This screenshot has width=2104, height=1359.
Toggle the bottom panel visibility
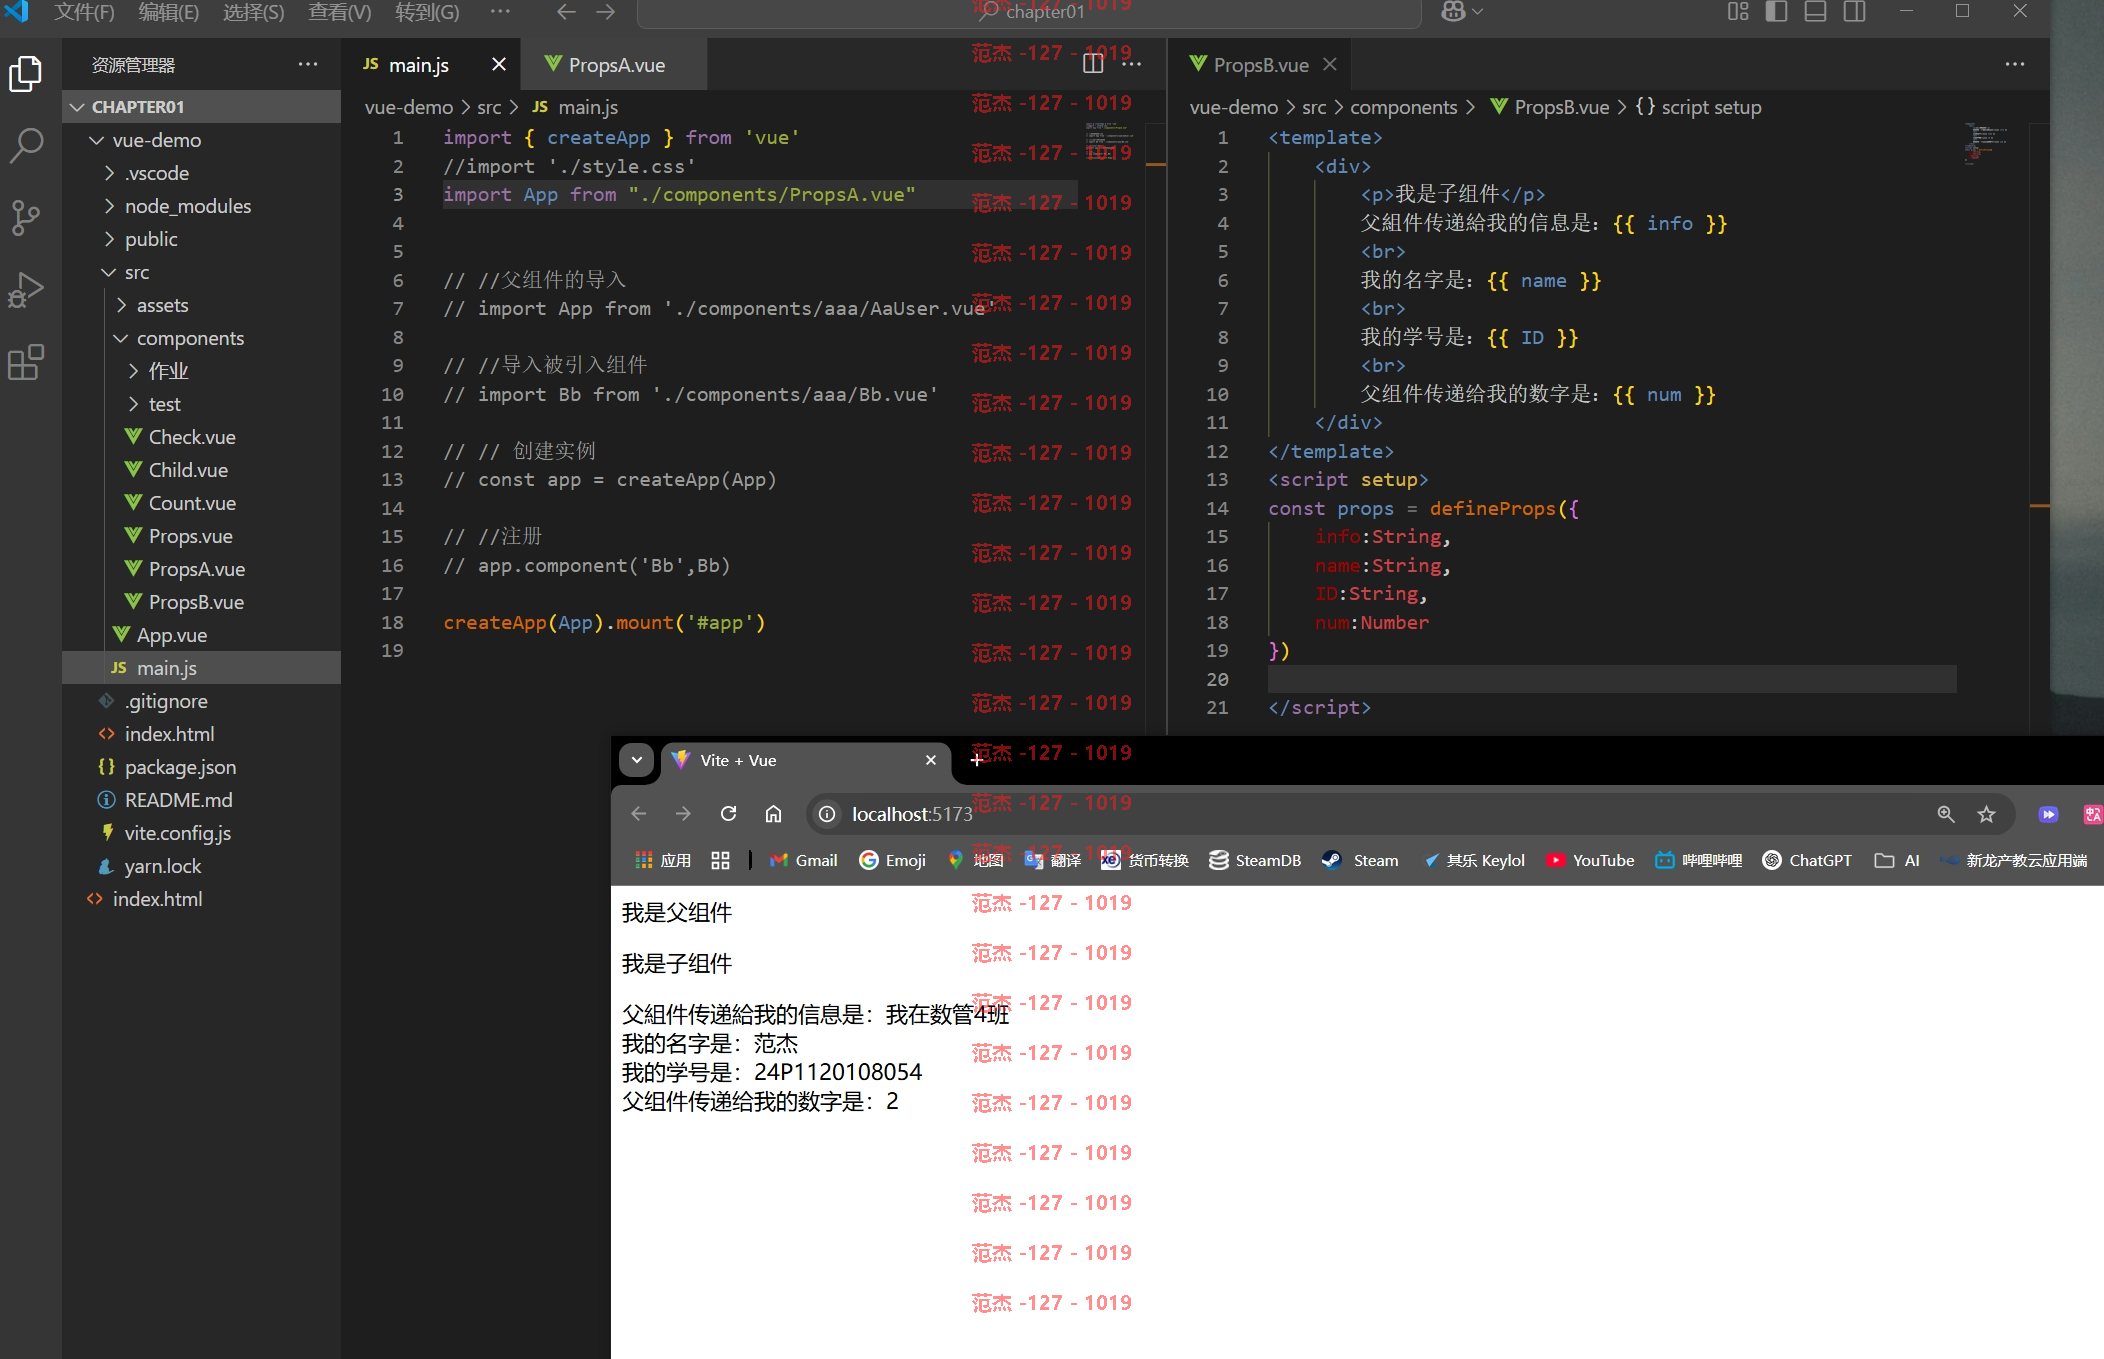point(1815,11)
